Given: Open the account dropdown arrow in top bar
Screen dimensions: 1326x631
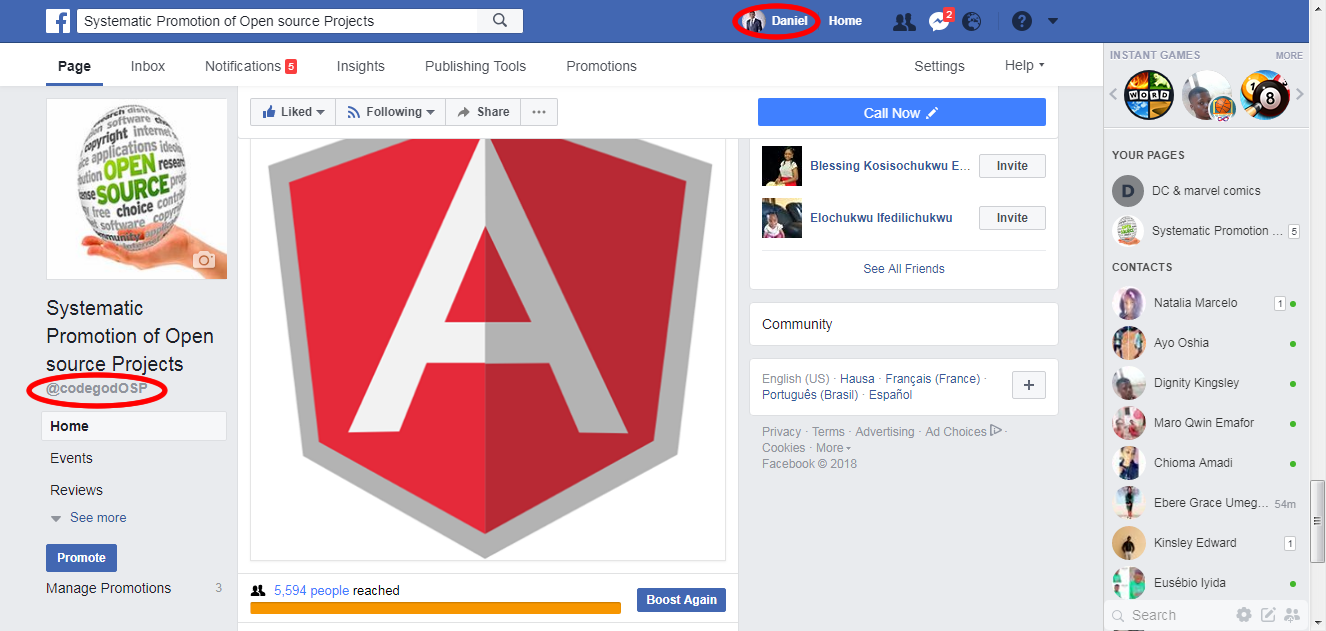Looking at the screenshot, I should point(1052,21).
